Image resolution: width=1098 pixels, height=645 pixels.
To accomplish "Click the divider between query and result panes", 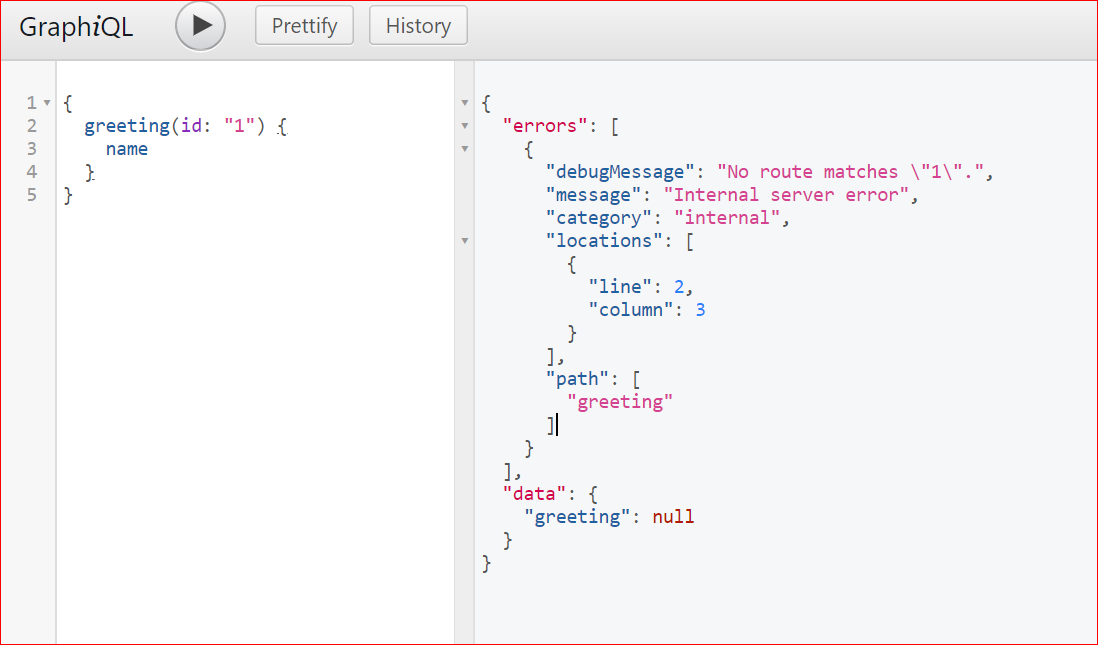I will click(x=464, y=353).
